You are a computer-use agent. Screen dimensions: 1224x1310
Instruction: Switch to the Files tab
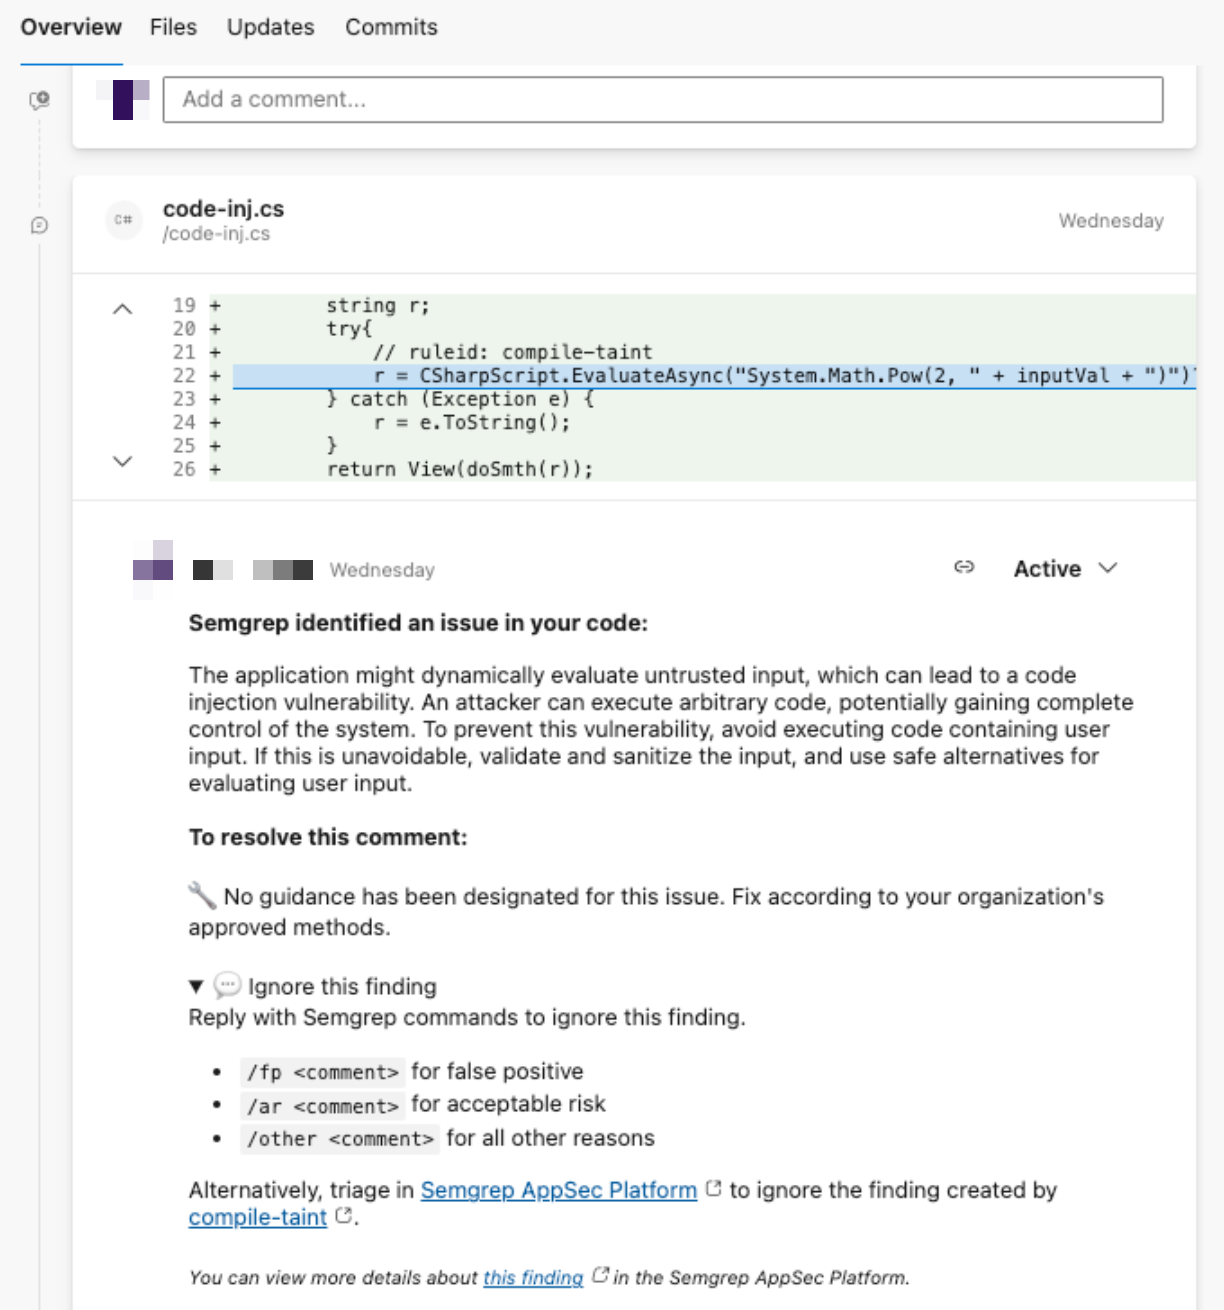tap(172, 27)
